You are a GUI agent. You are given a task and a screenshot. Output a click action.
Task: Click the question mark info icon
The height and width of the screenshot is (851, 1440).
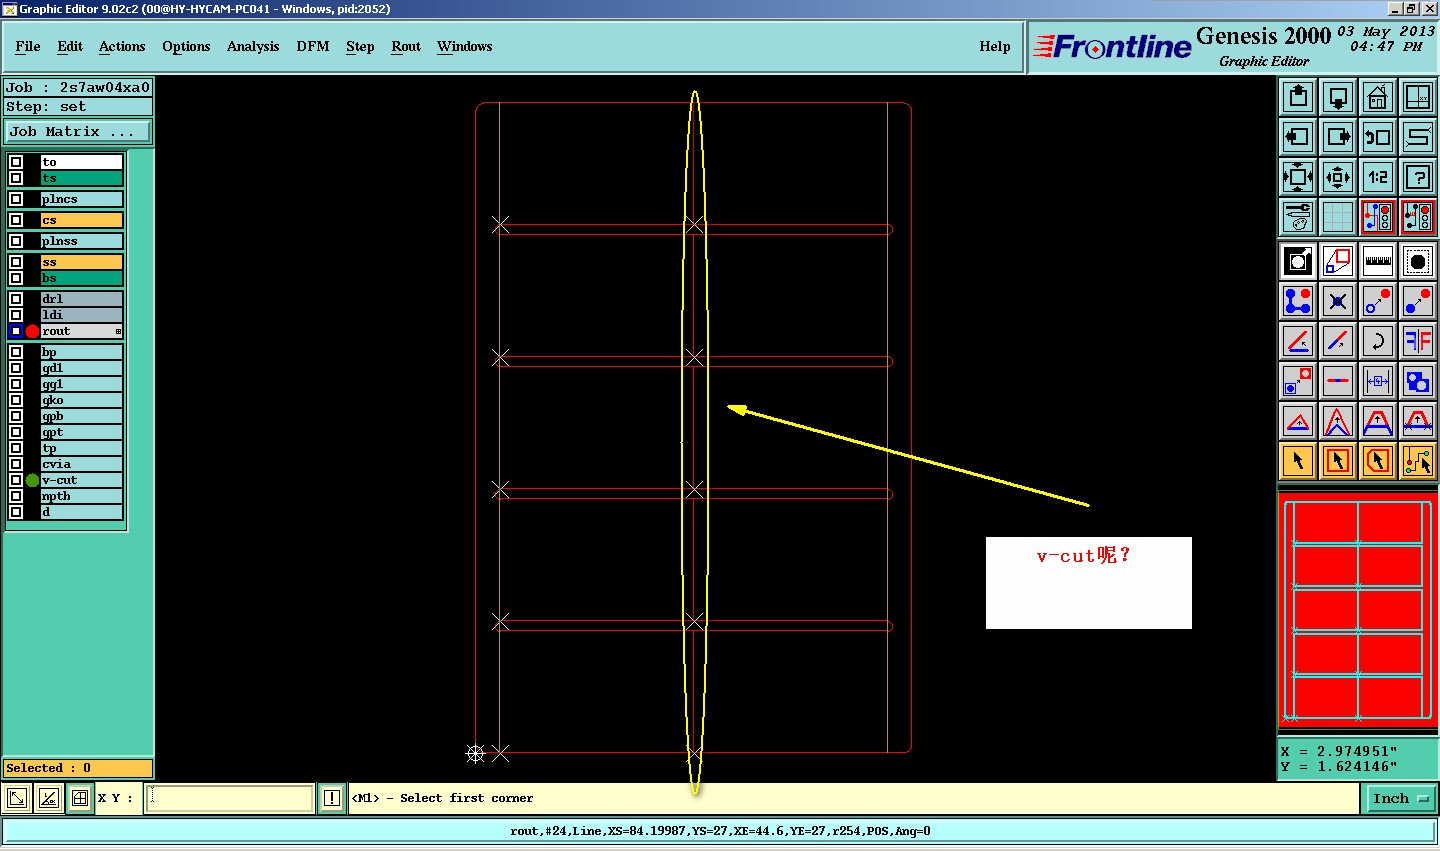(x=1418, y=177)
